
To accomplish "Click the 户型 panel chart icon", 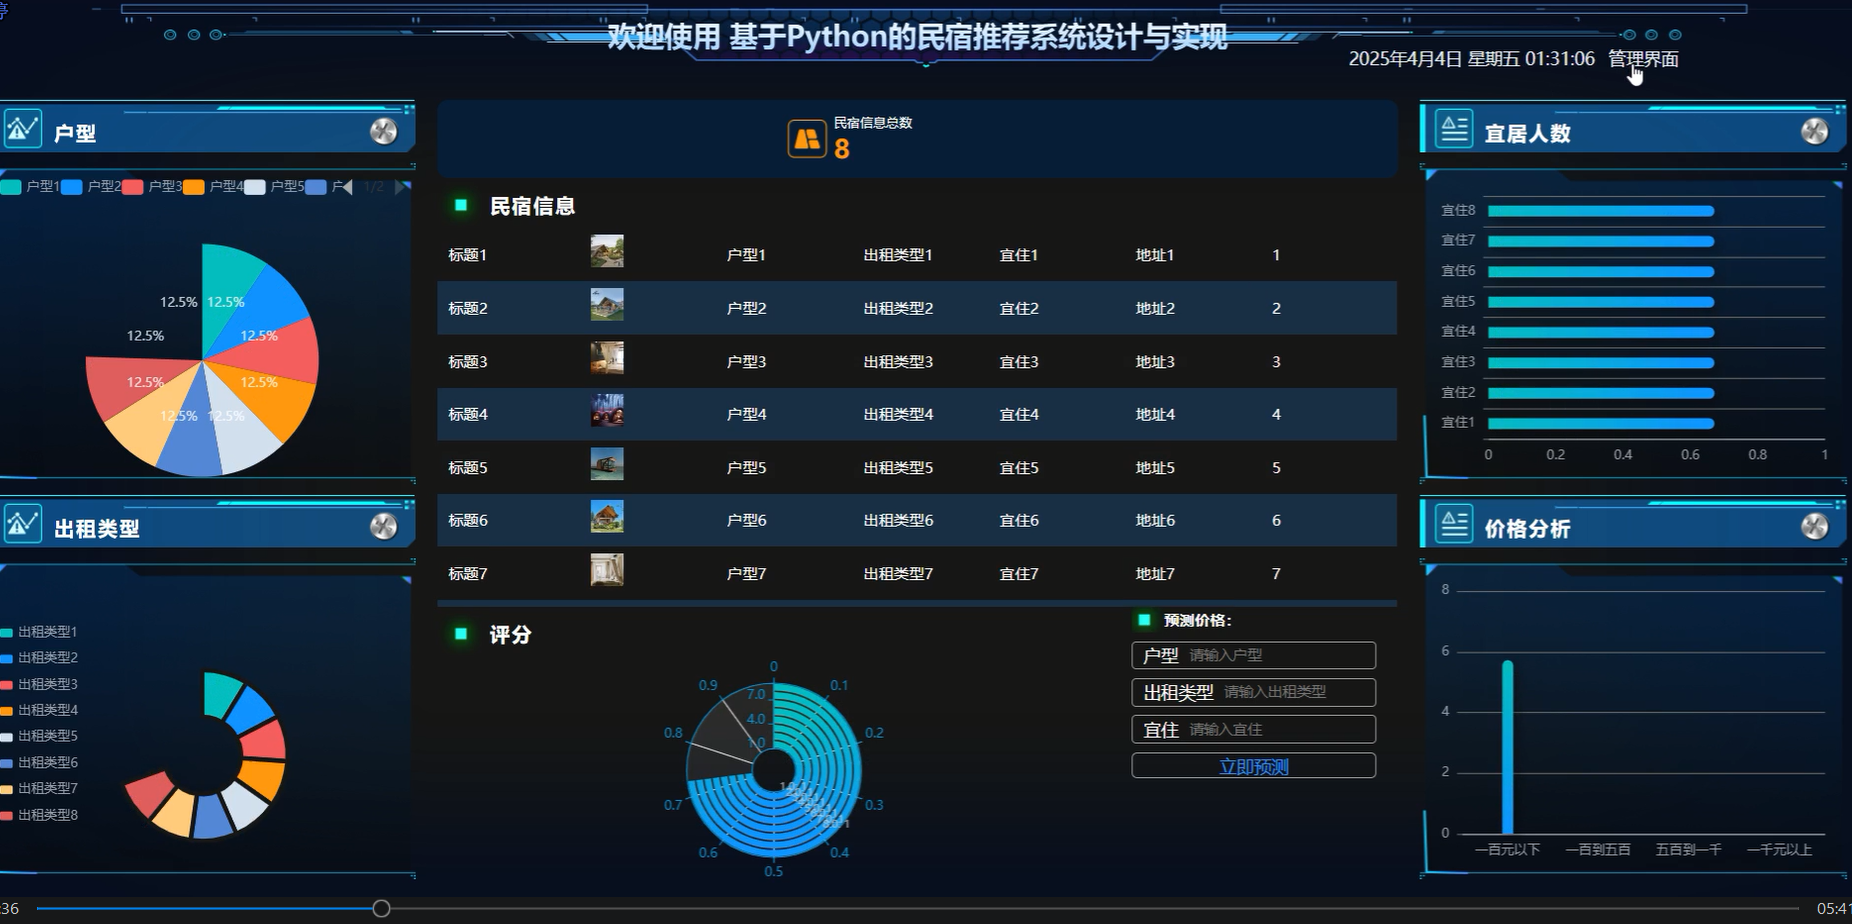I will (x=22, y=129).
